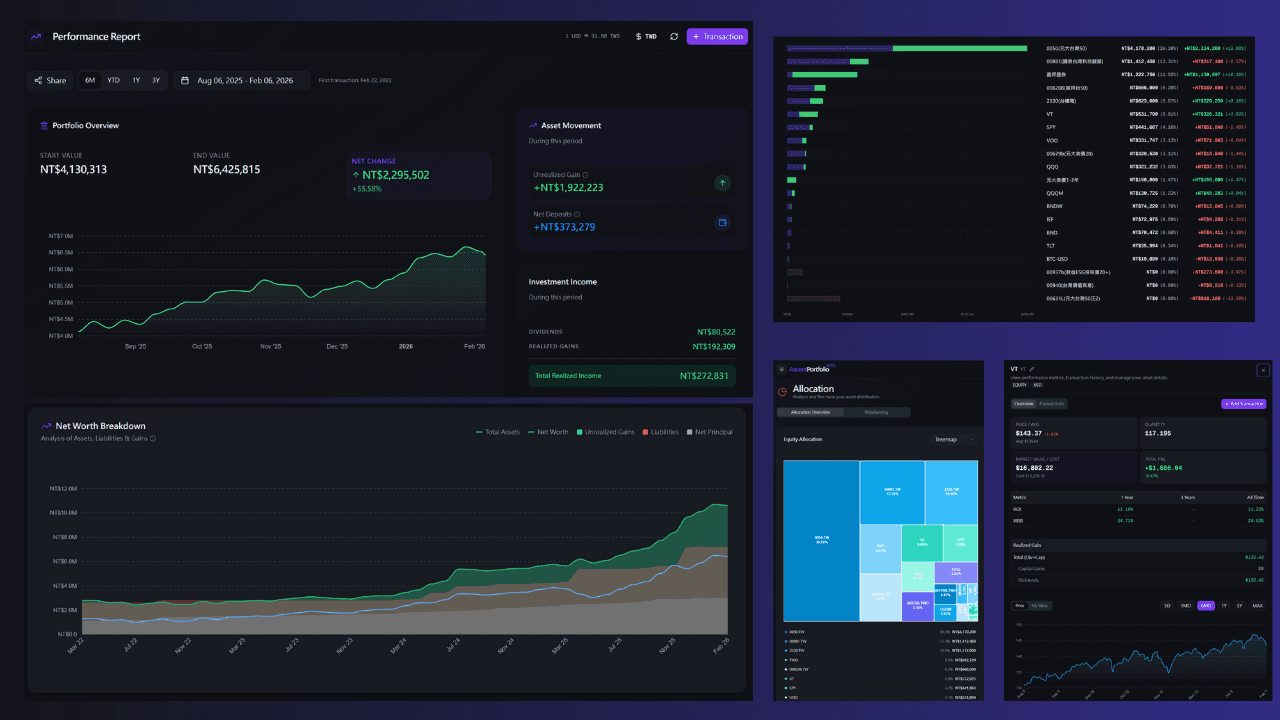1280x720 pixels.
Task: Click the refresh icon beside TWD
Action: 674,37
